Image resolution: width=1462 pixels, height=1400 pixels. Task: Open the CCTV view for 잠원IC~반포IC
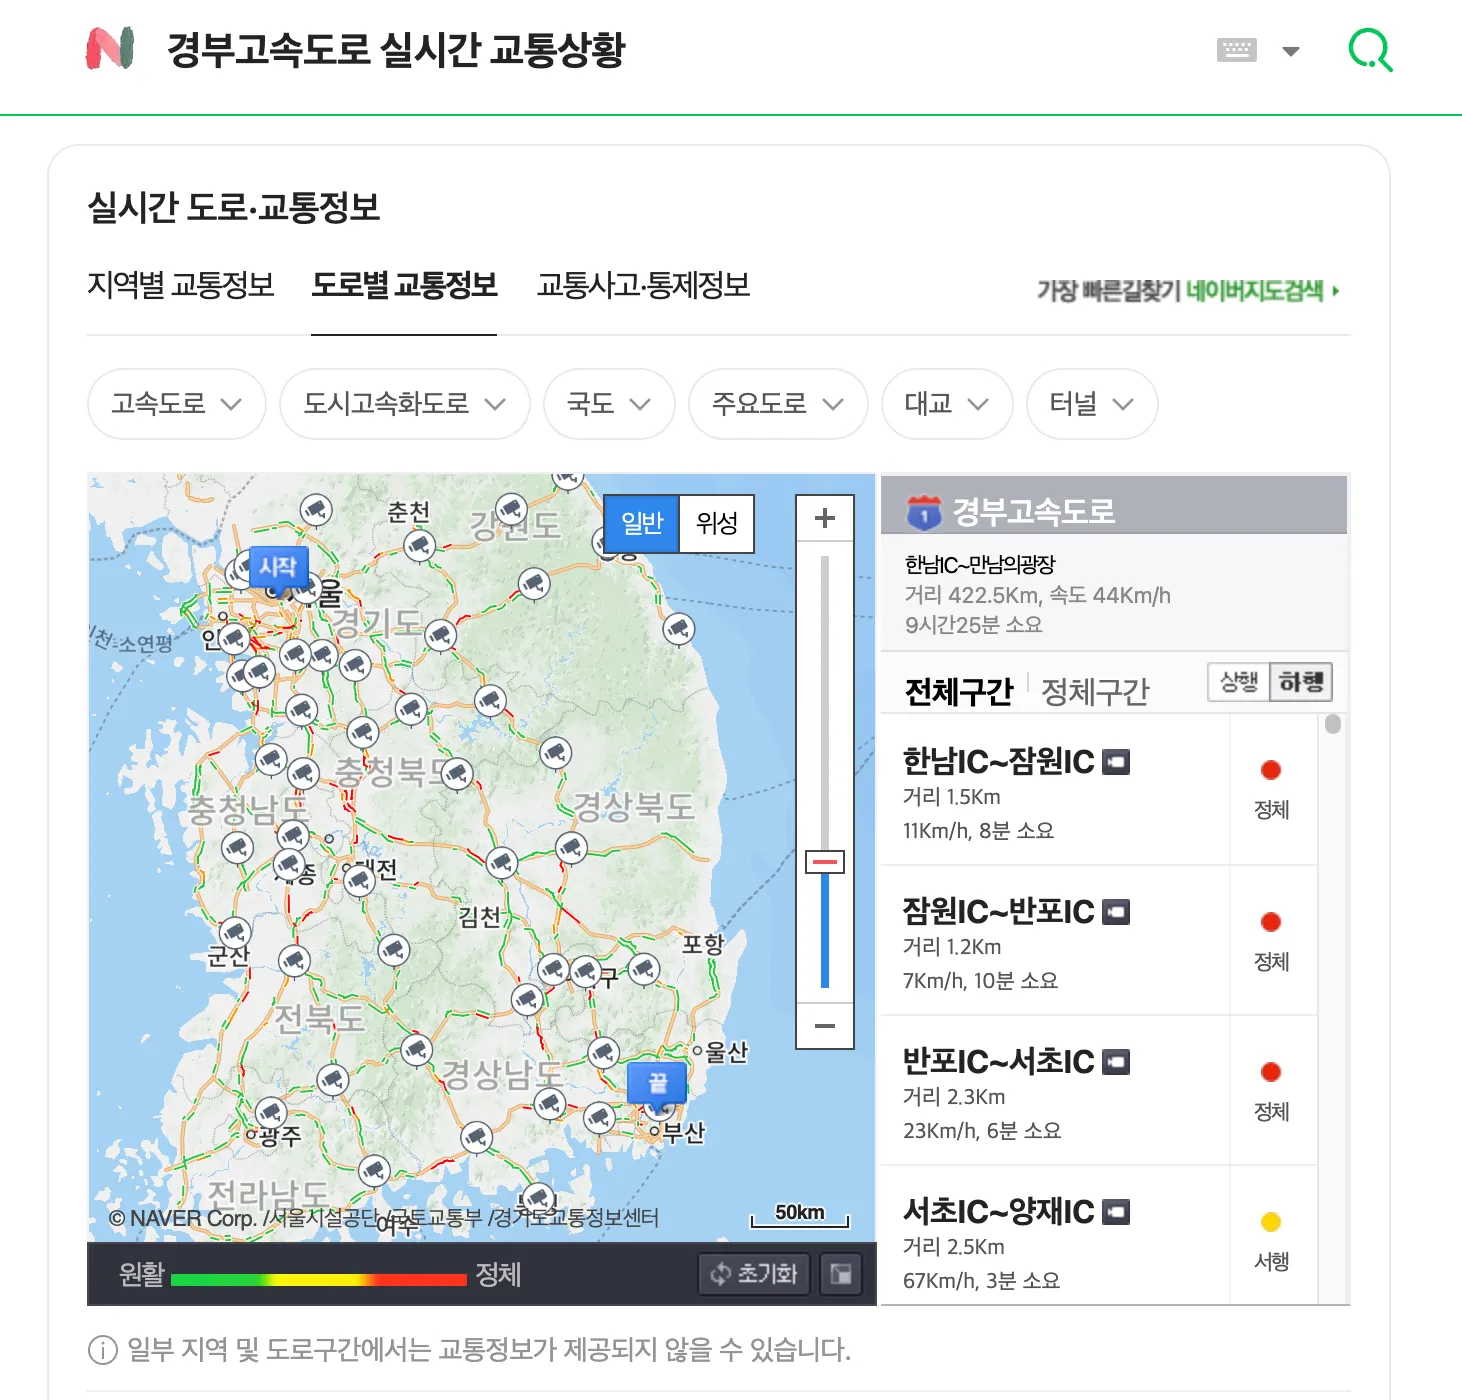pyautogui.click(x=1117, y=911)
